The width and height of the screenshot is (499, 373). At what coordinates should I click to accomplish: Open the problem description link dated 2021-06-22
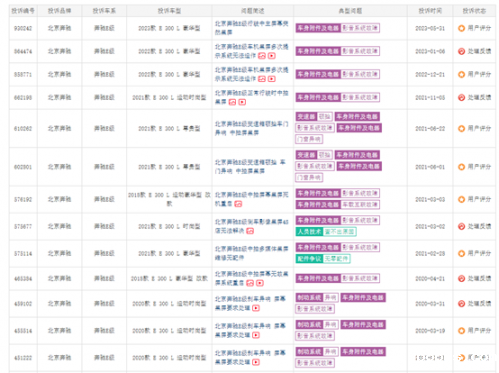pyautogui.click(x=252, y=128)
